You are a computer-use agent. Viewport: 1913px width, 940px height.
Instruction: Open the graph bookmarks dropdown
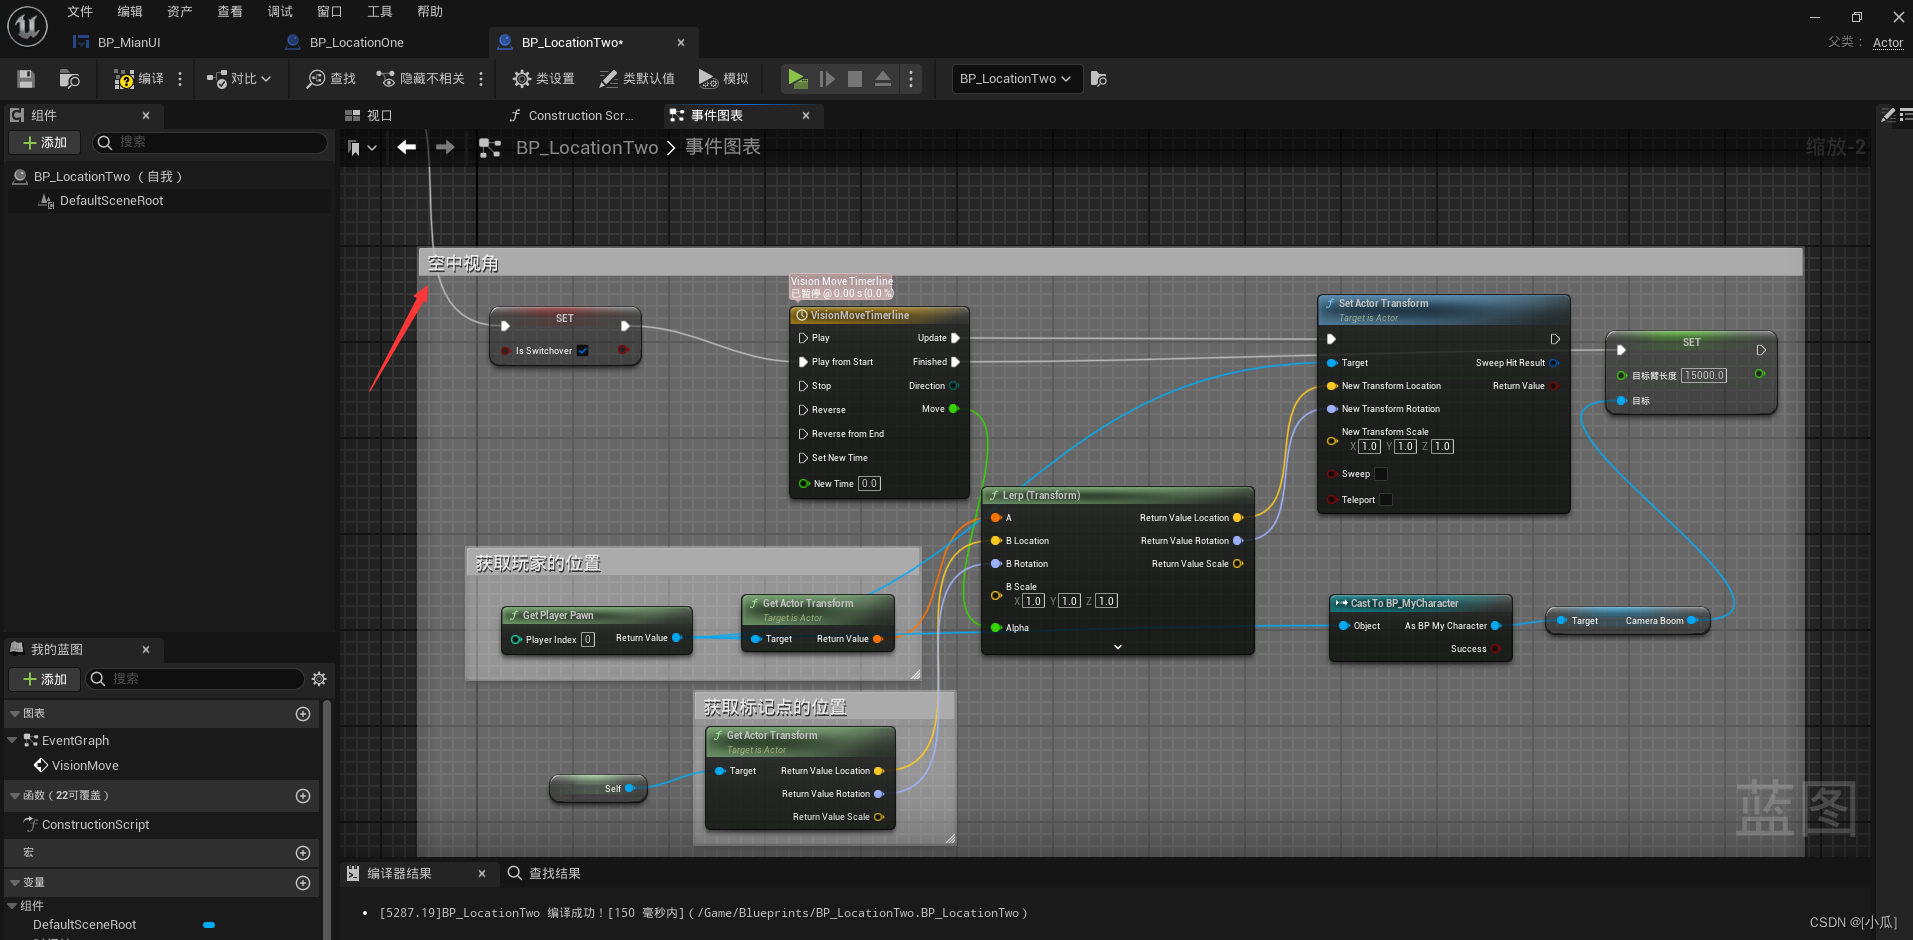coord(362,148)
